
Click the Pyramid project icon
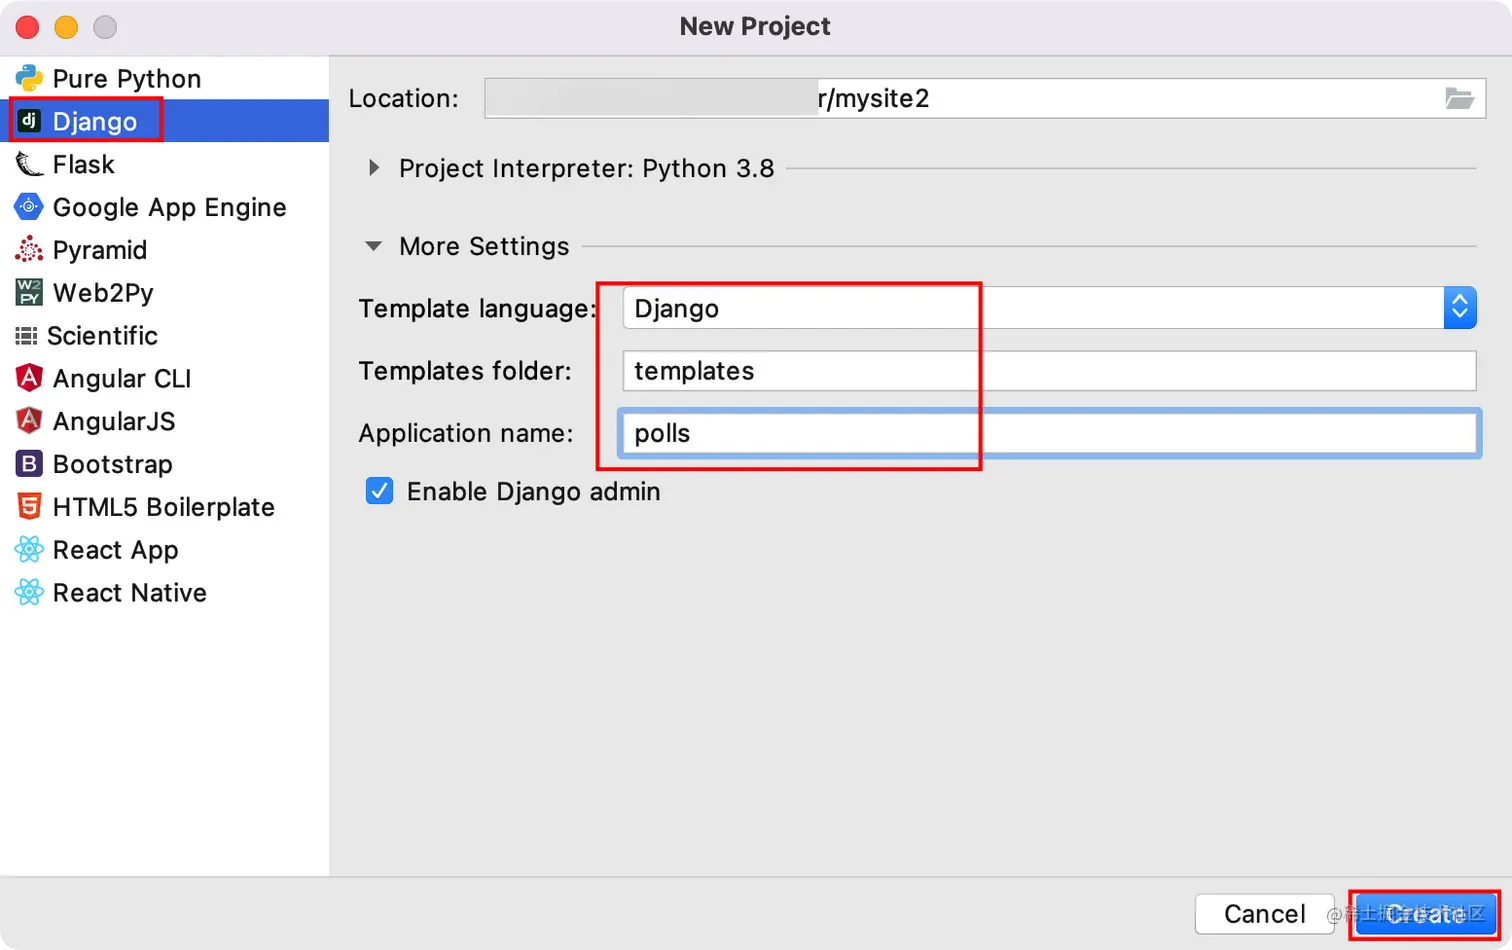pyautogui.click(x=29, y=250)
